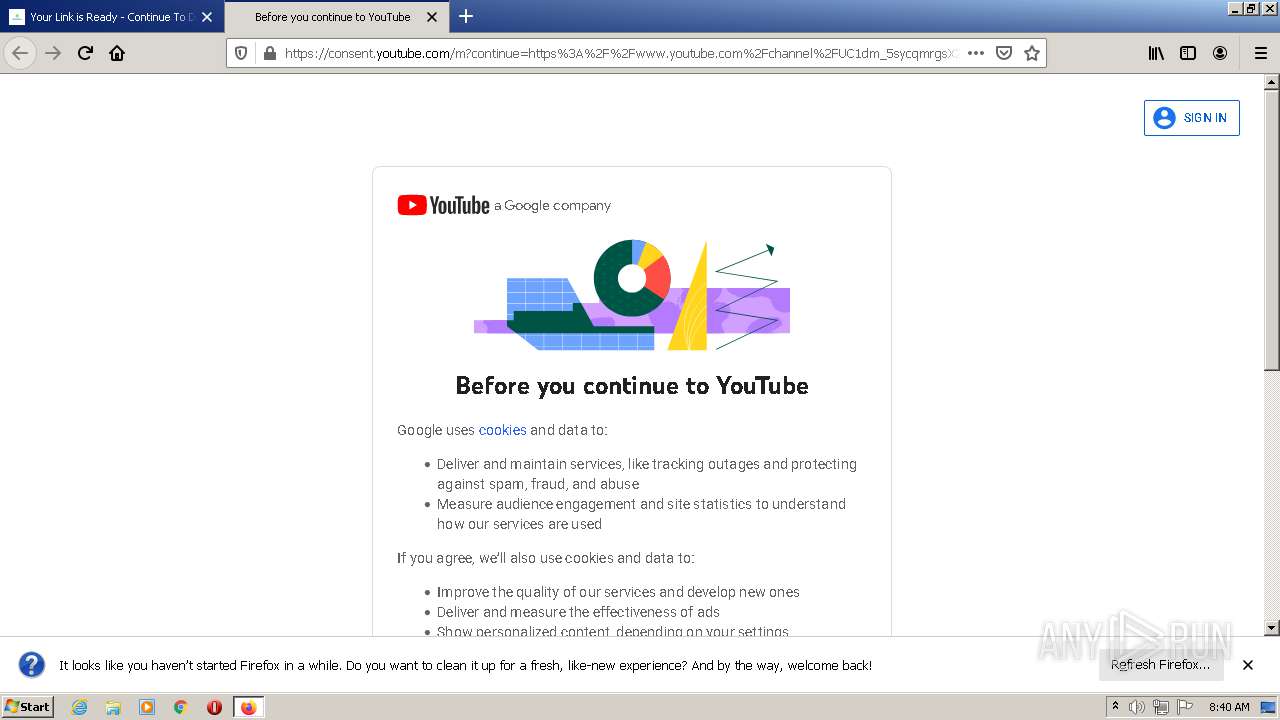This screenshot has width=1280, height=720.
Task: Show hidden system tray icons
Action: (x=1116, y=707)
